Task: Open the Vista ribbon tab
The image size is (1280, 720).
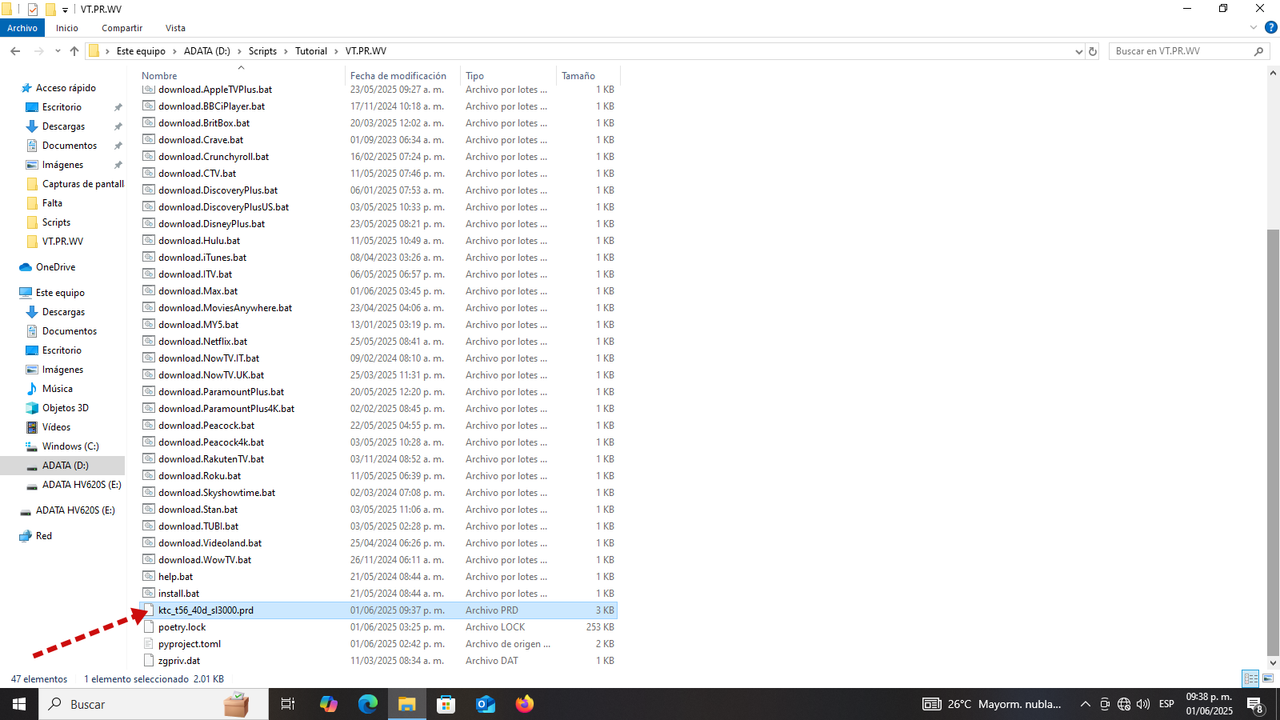Action: (x=175, y=28)
